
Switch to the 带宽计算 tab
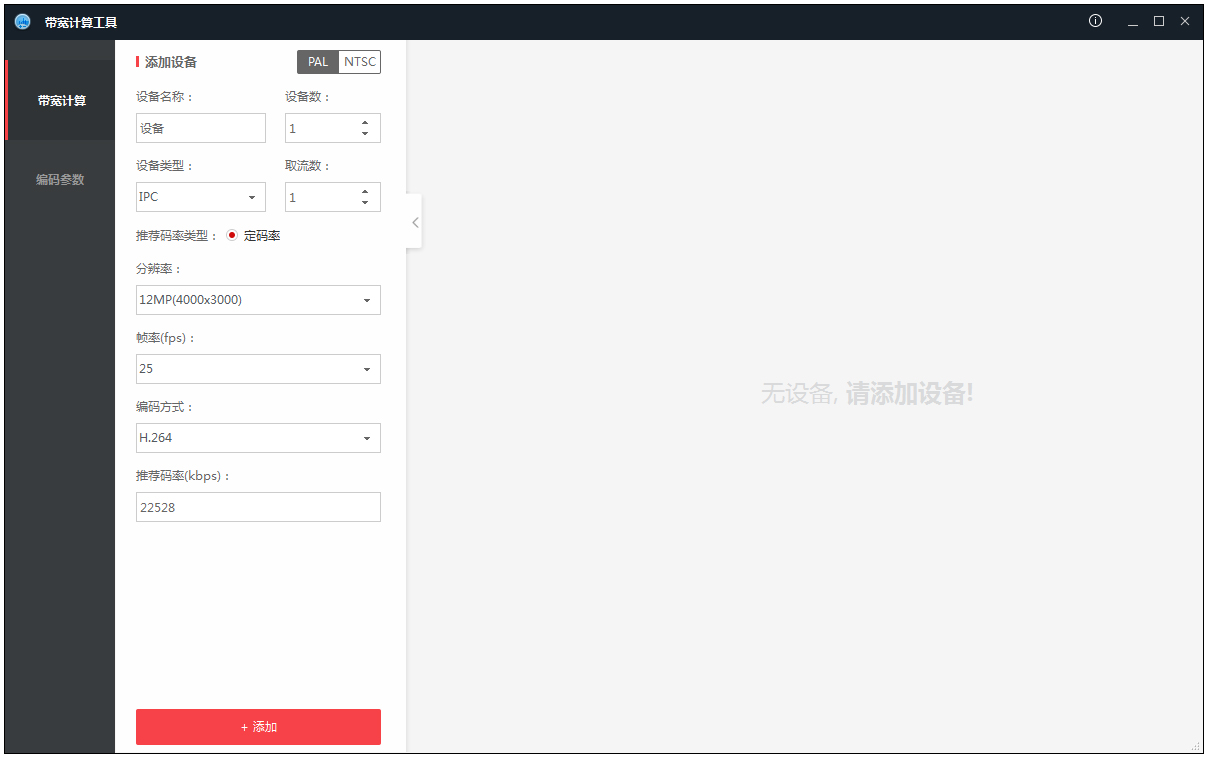61,101
